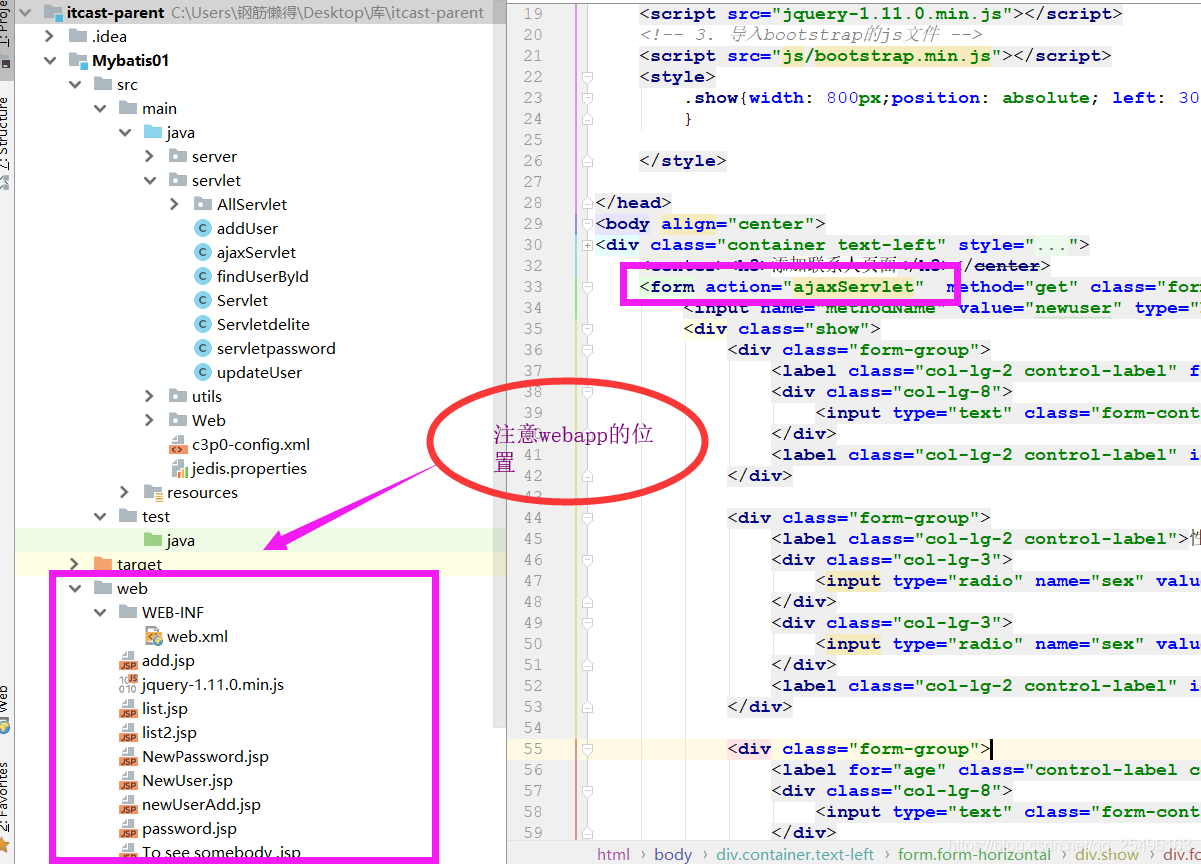Click NewUser.jsp file icon
Image resolution: width=1201 pixels, height=864 pixels.
[x=128, y=780]
